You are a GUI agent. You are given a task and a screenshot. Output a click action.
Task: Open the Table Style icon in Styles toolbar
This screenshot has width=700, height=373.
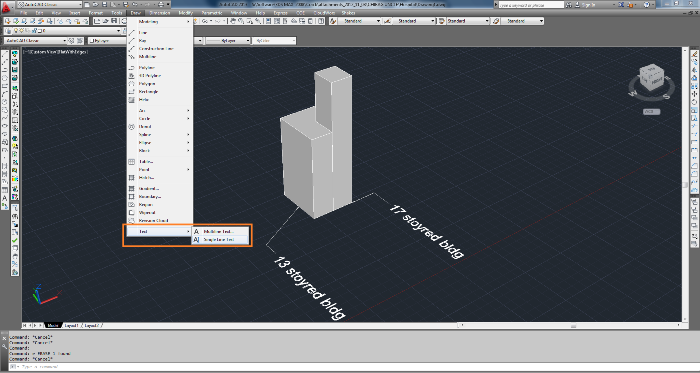pos(441,21)
